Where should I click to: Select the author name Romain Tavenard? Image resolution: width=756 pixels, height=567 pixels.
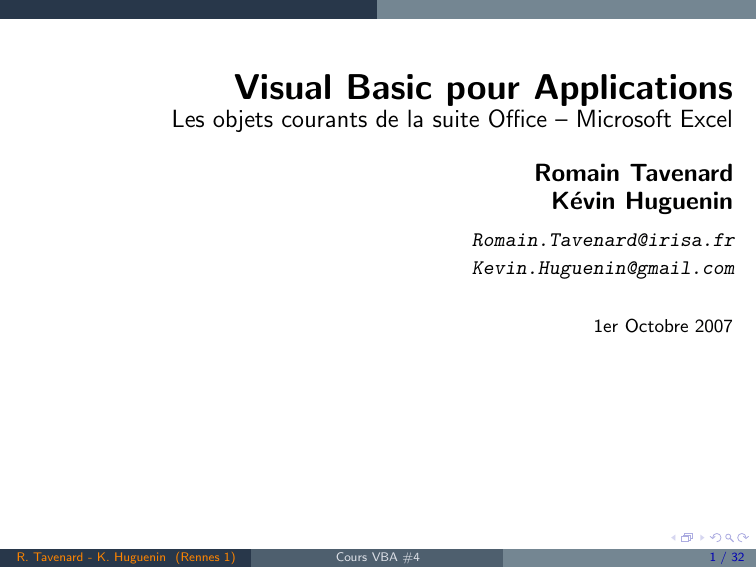pyautogui.click(x=634, y=173)
